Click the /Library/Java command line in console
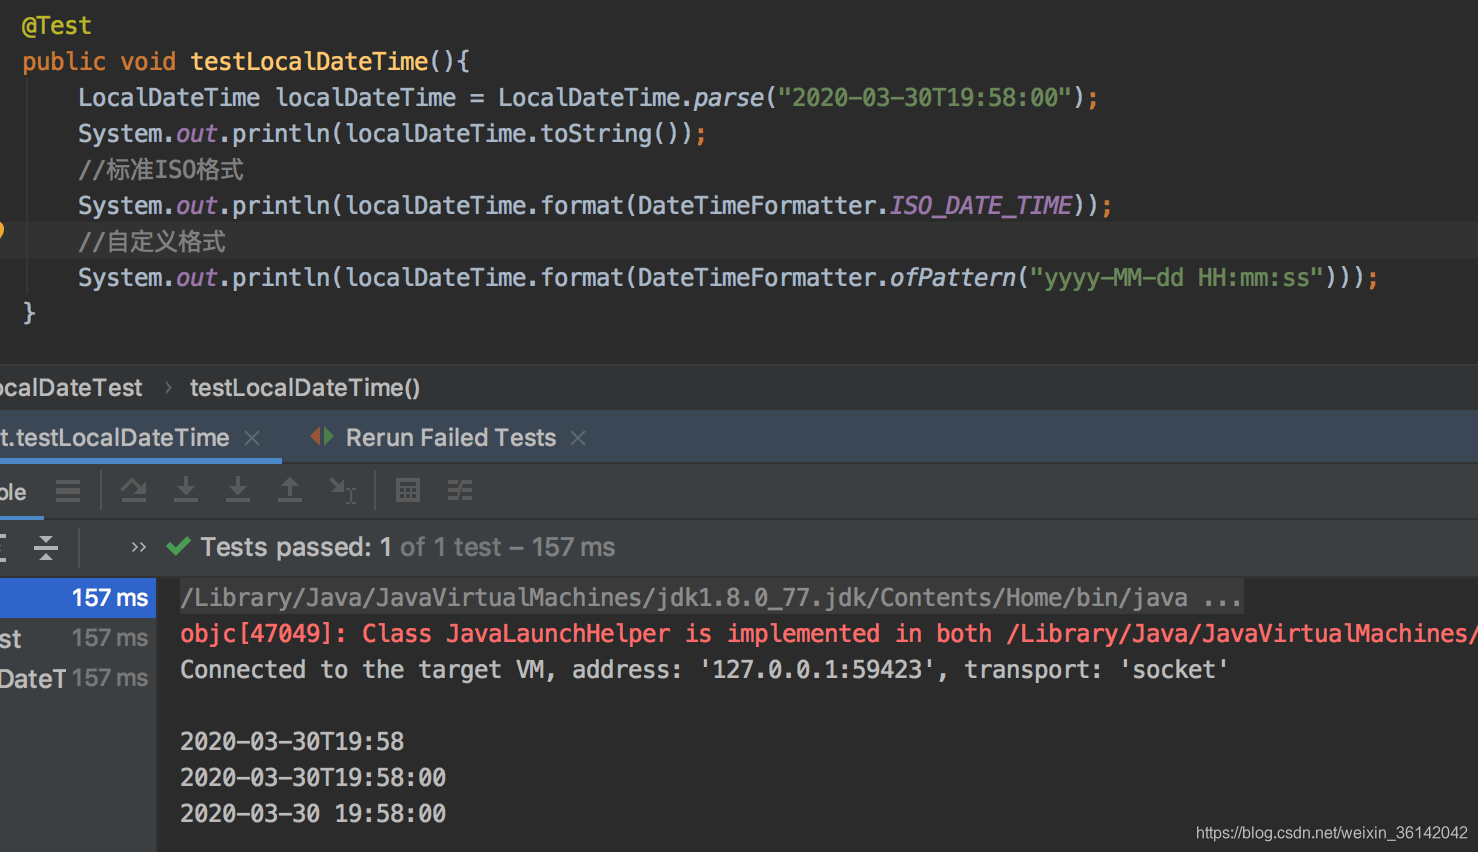Image resolution: width=1478 pixels, height=852 pixels. 711,598
